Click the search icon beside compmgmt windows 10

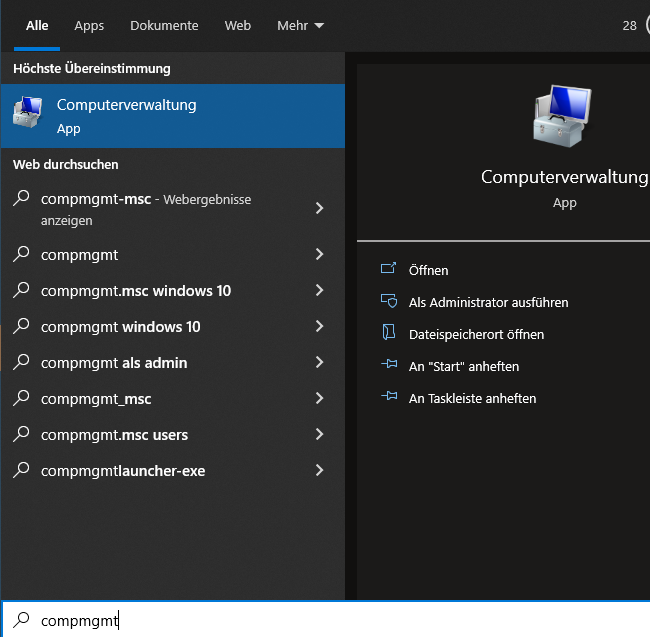(21, 326)
